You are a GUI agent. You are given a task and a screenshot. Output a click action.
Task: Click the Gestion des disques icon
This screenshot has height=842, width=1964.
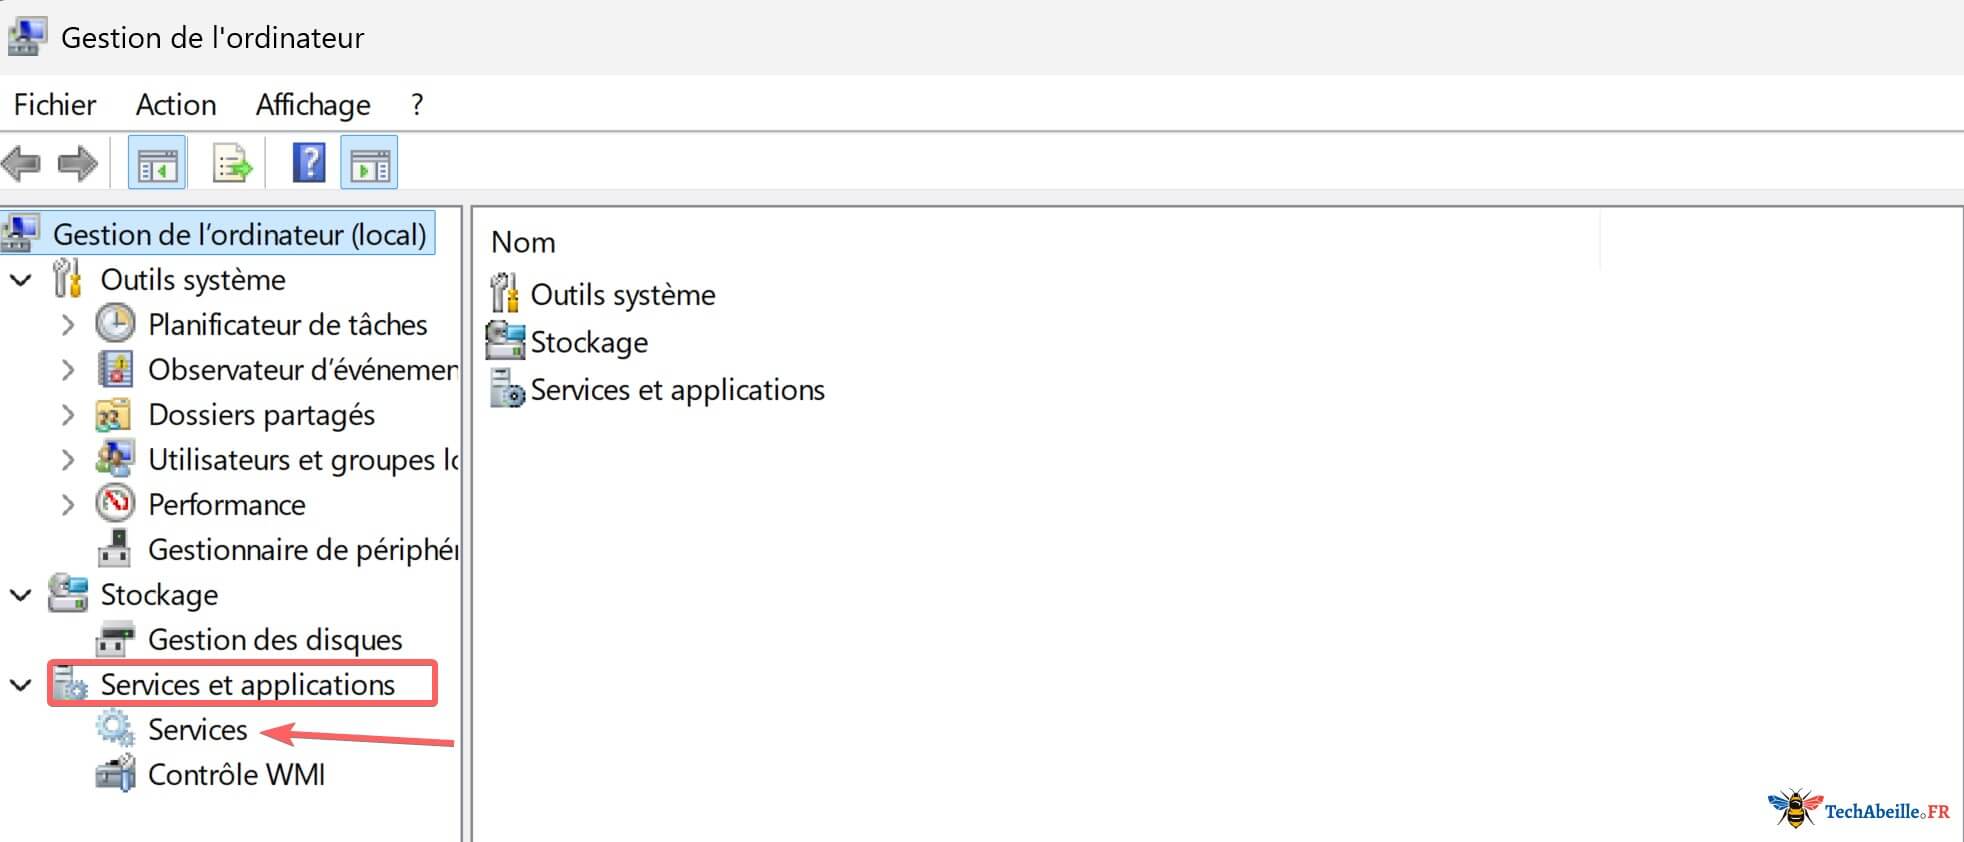pyautogui.click(x=115, y=639)
